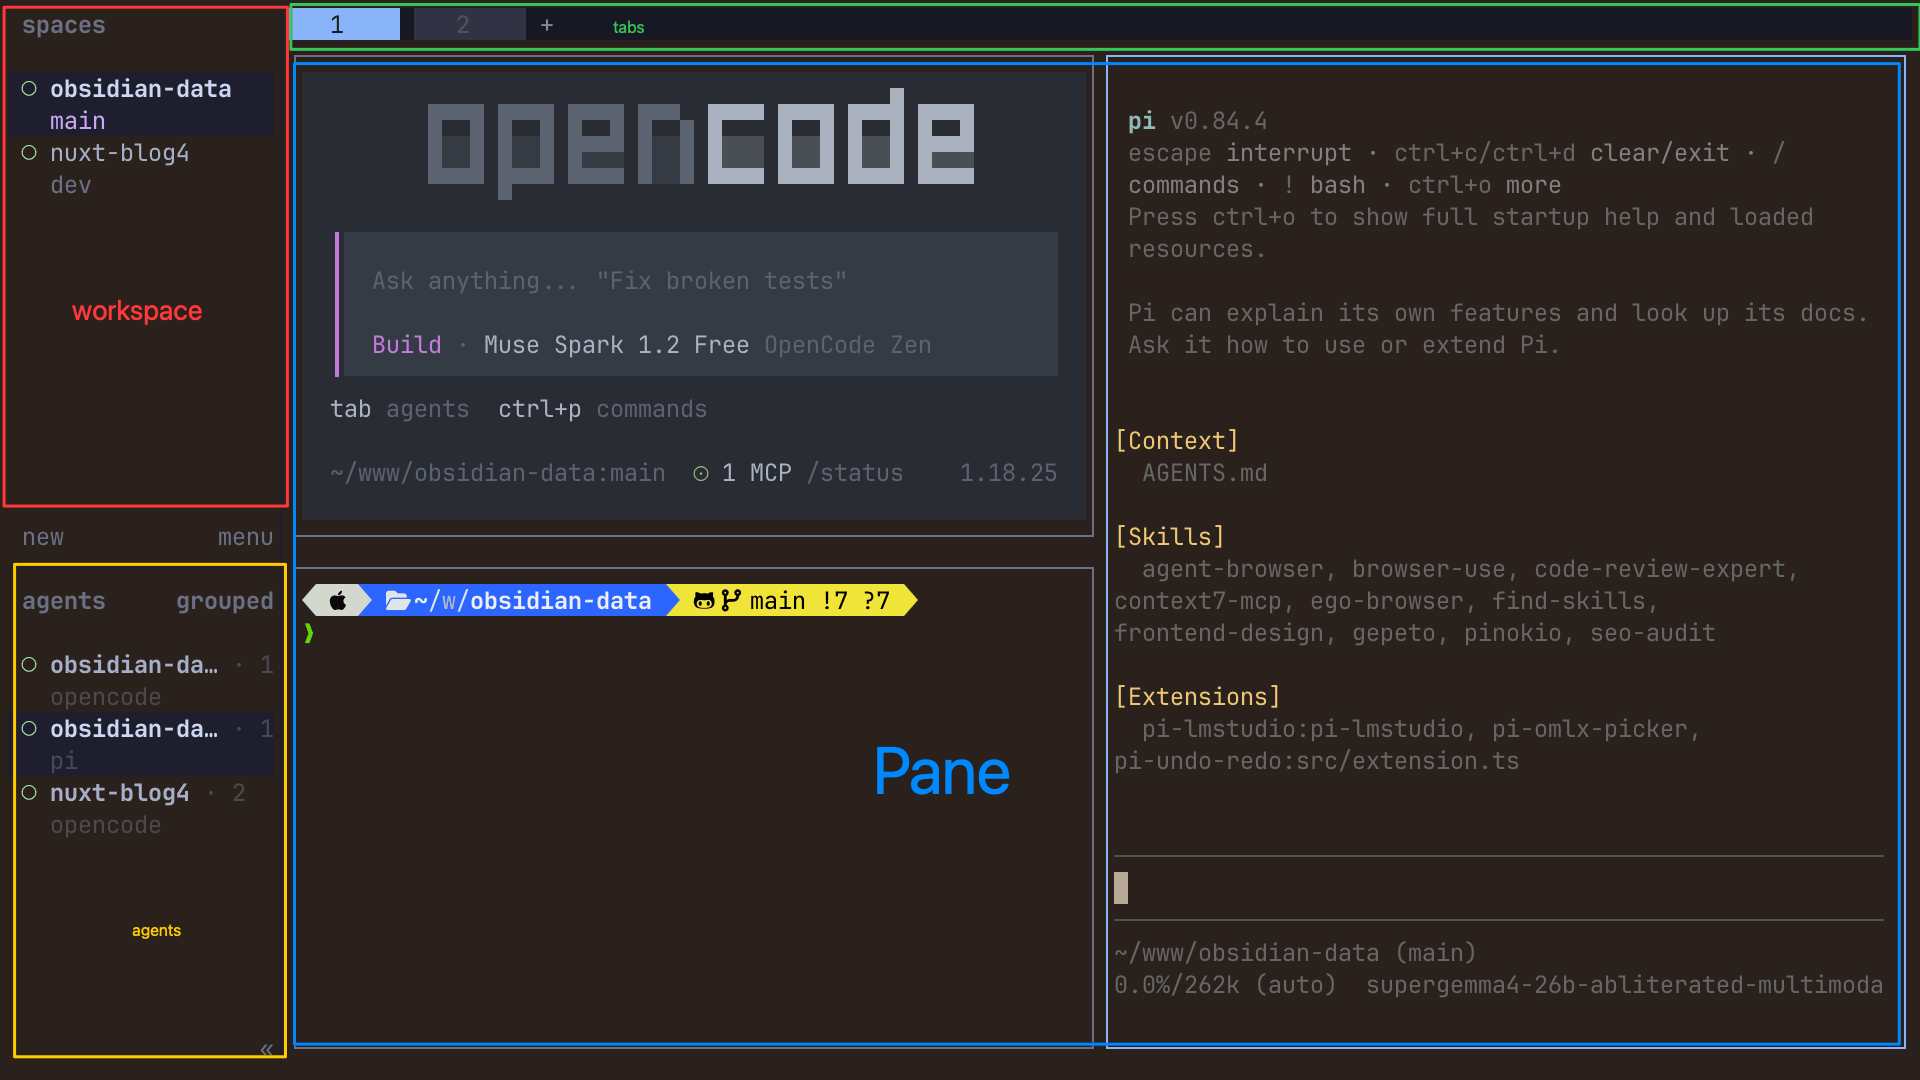Click the 'dev' branch label under nuxt-blog4

click(x=71, y=185)
